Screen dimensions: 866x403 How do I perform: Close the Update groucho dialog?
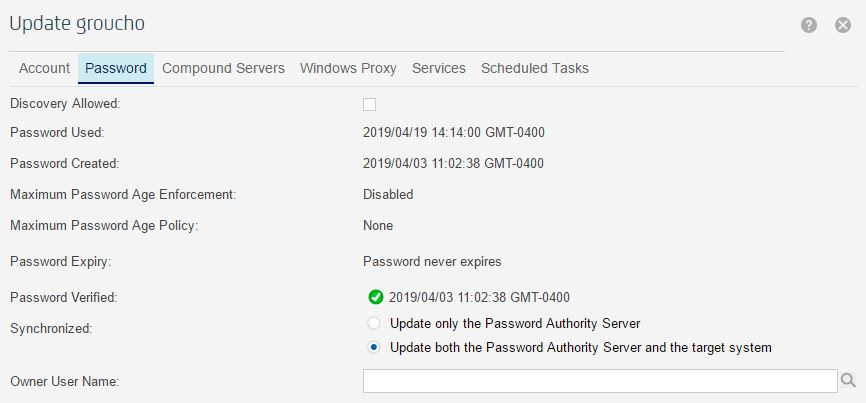pyautogui.click(x=843, y=25)
